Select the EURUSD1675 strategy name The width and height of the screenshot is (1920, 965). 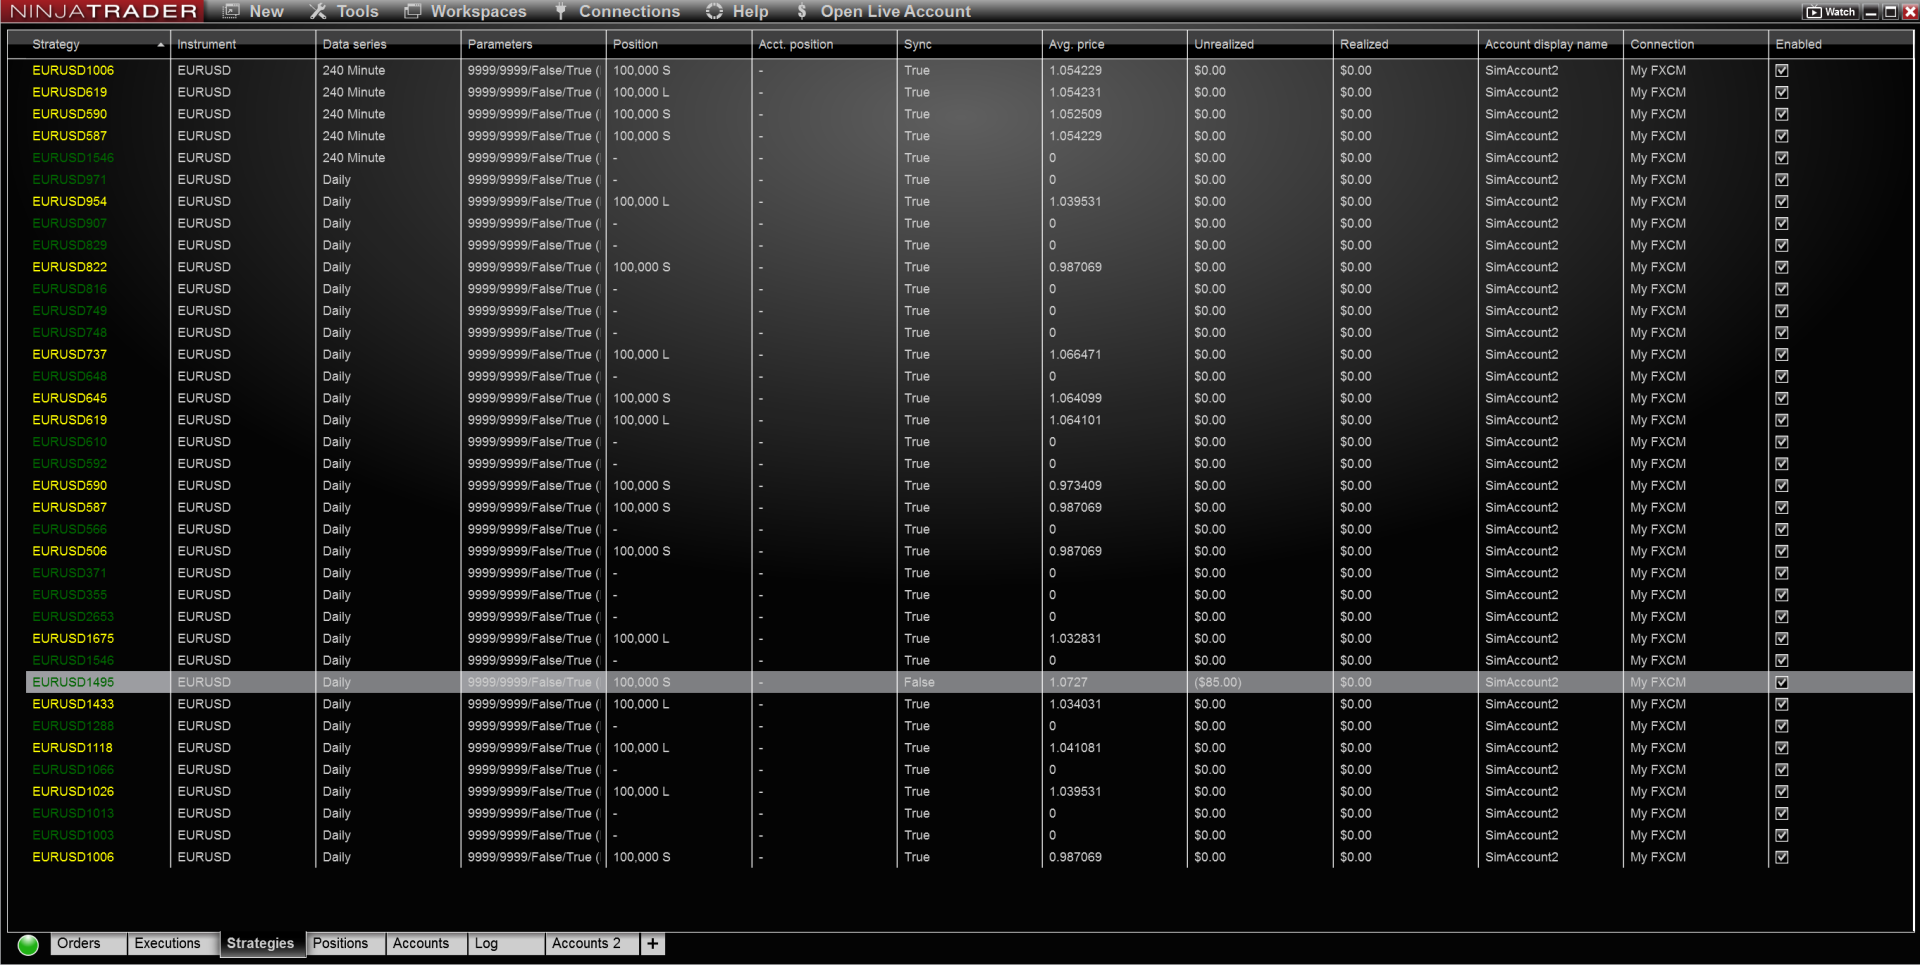pyautogui.click(x=73, y=639)
